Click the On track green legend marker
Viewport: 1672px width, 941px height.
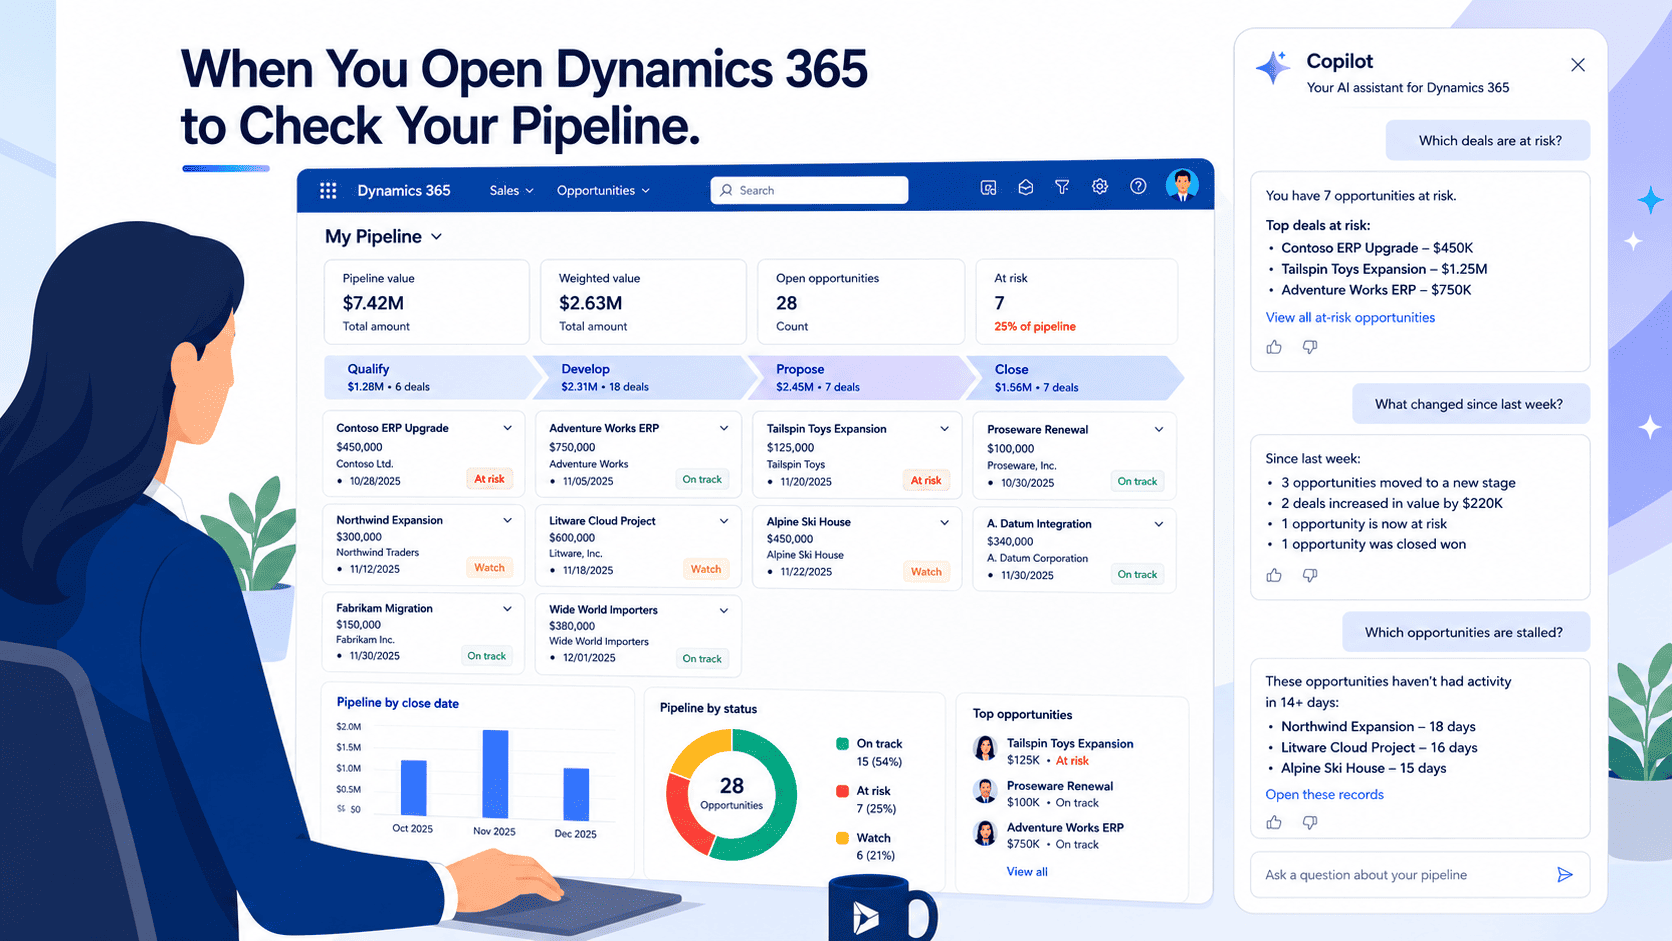(x=842, y=743)
